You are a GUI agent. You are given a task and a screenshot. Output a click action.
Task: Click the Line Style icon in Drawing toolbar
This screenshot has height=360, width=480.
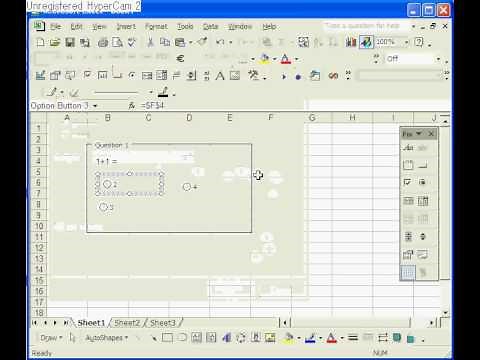pos(353,338)
